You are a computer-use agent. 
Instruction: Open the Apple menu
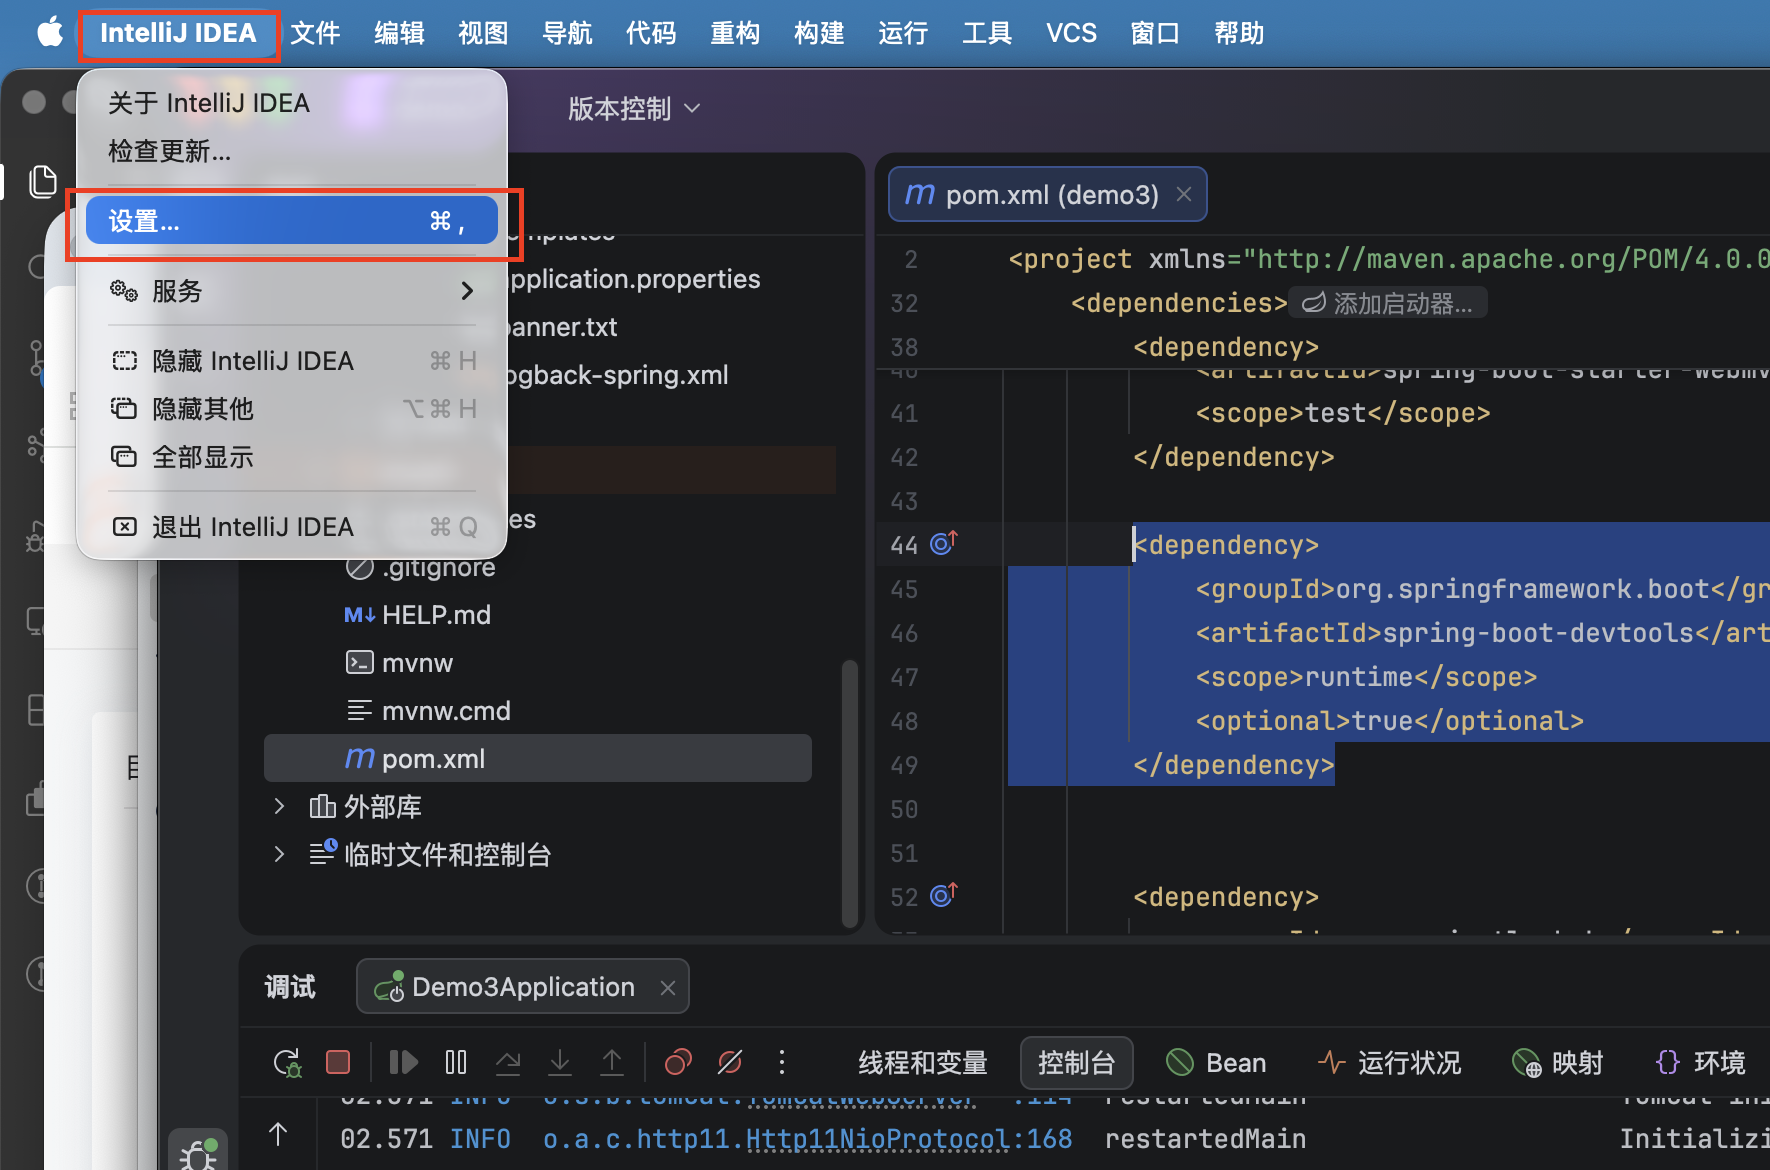(x=50, y=33)
